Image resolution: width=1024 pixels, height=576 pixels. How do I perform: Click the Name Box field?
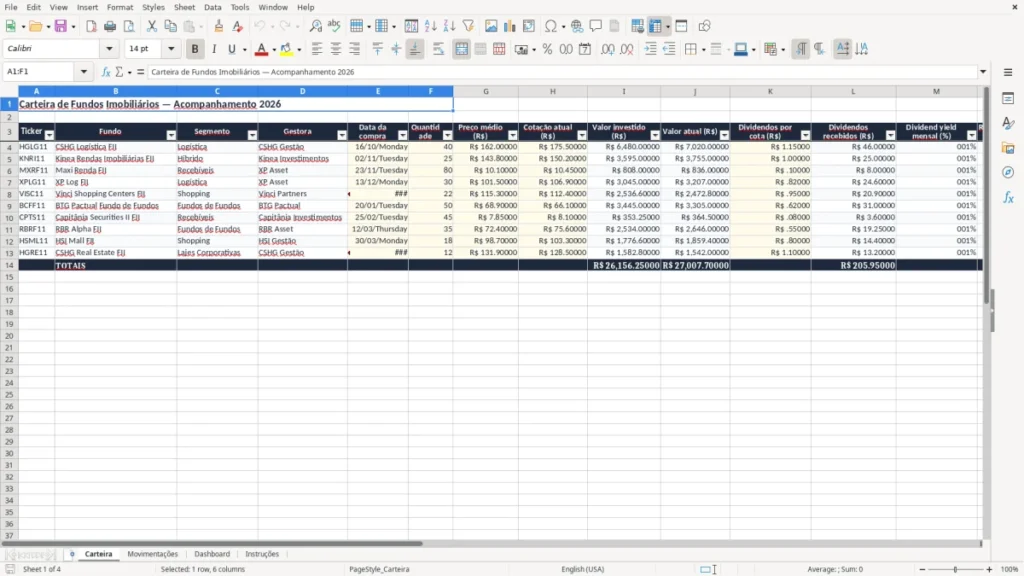[x=40, y=72]
